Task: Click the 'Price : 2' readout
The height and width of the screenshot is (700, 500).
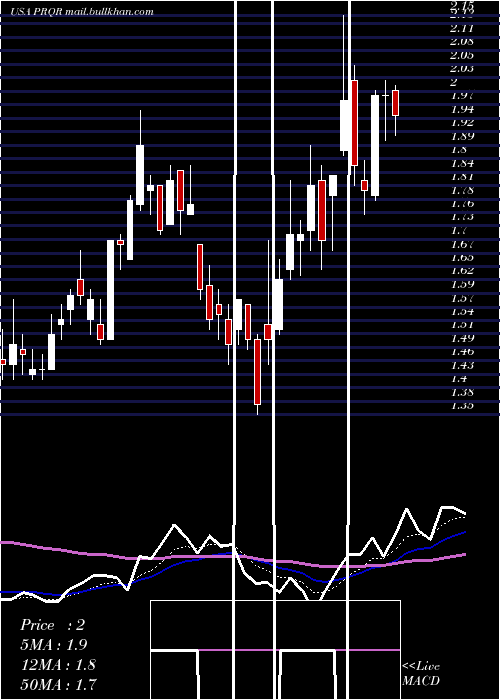Action: click(x=53, y=625)
